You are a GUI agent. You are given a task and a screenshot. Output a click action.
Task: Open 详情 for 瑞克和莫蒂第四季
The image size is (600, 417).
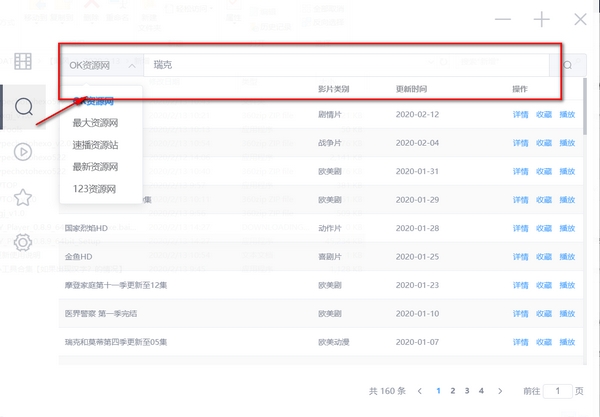click(520, 342)
